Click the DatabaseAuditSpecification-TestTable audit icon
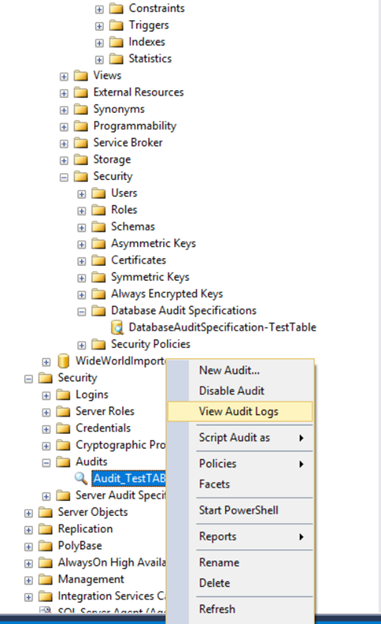Image resolution: width=381 pixels, height=624 pixels. coord(117,328)
